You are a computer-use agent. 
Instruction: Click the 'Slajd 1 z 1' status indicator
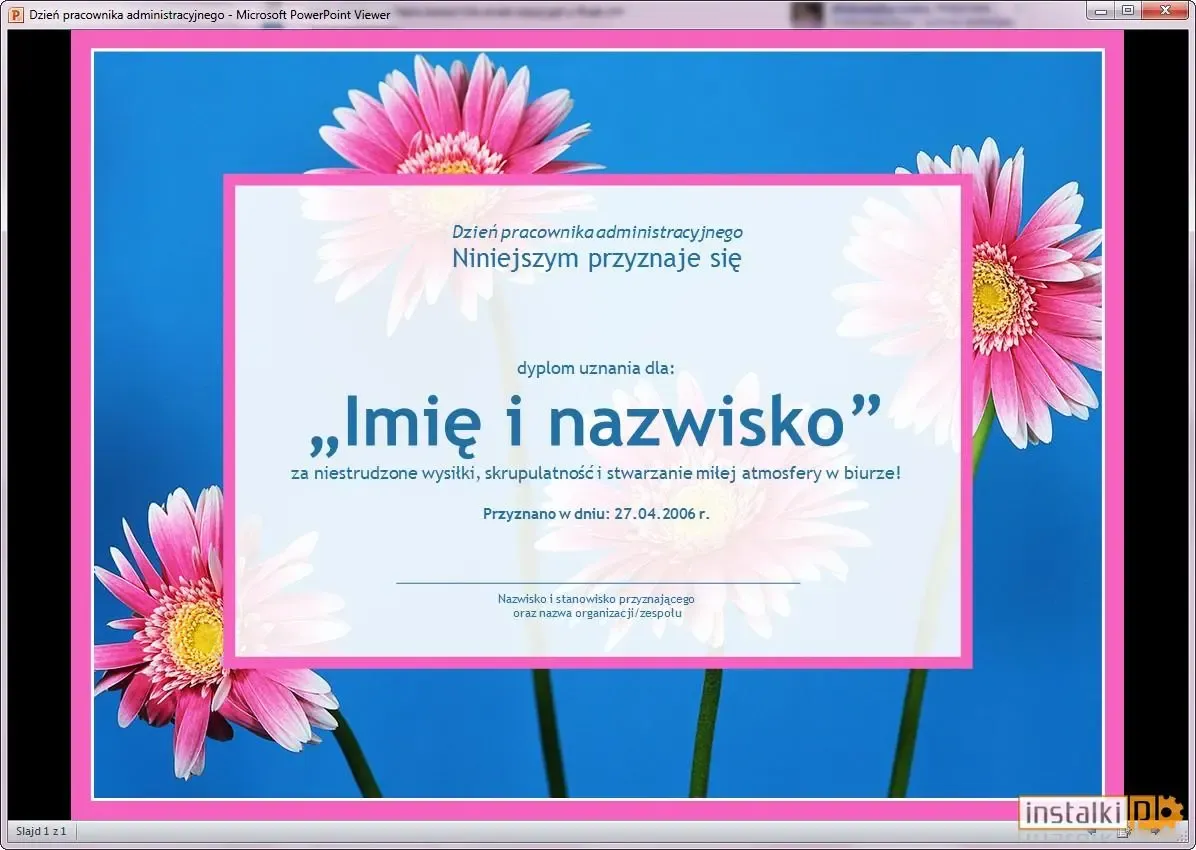(40, 832)
